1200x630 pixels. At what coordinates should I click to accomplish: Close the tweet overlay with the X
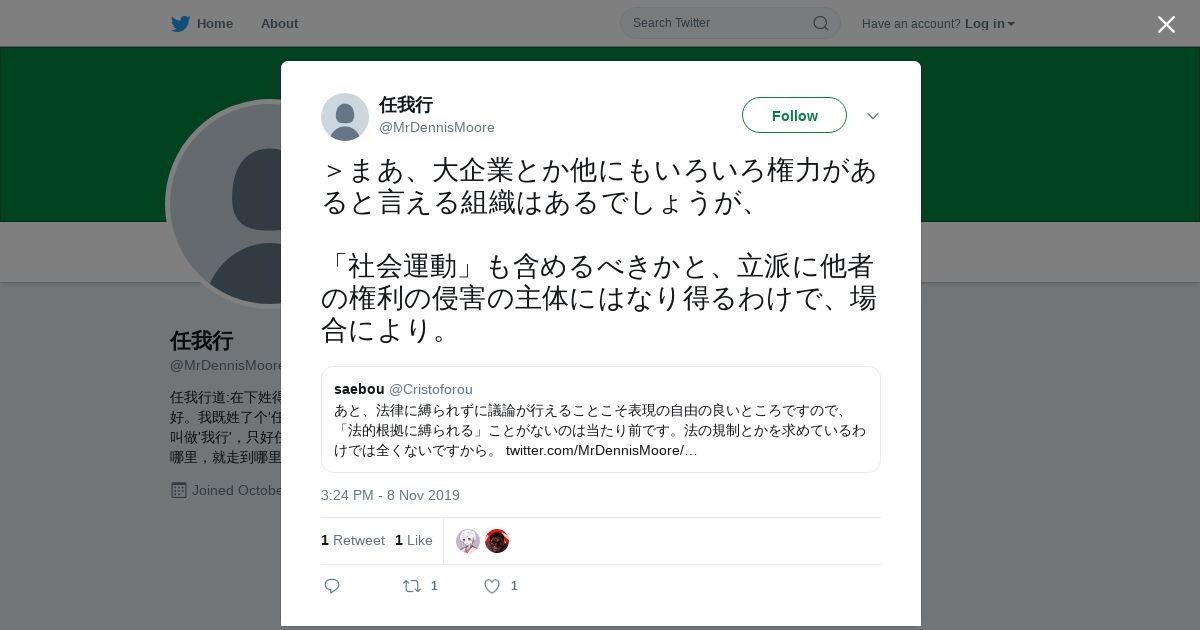1166,24
